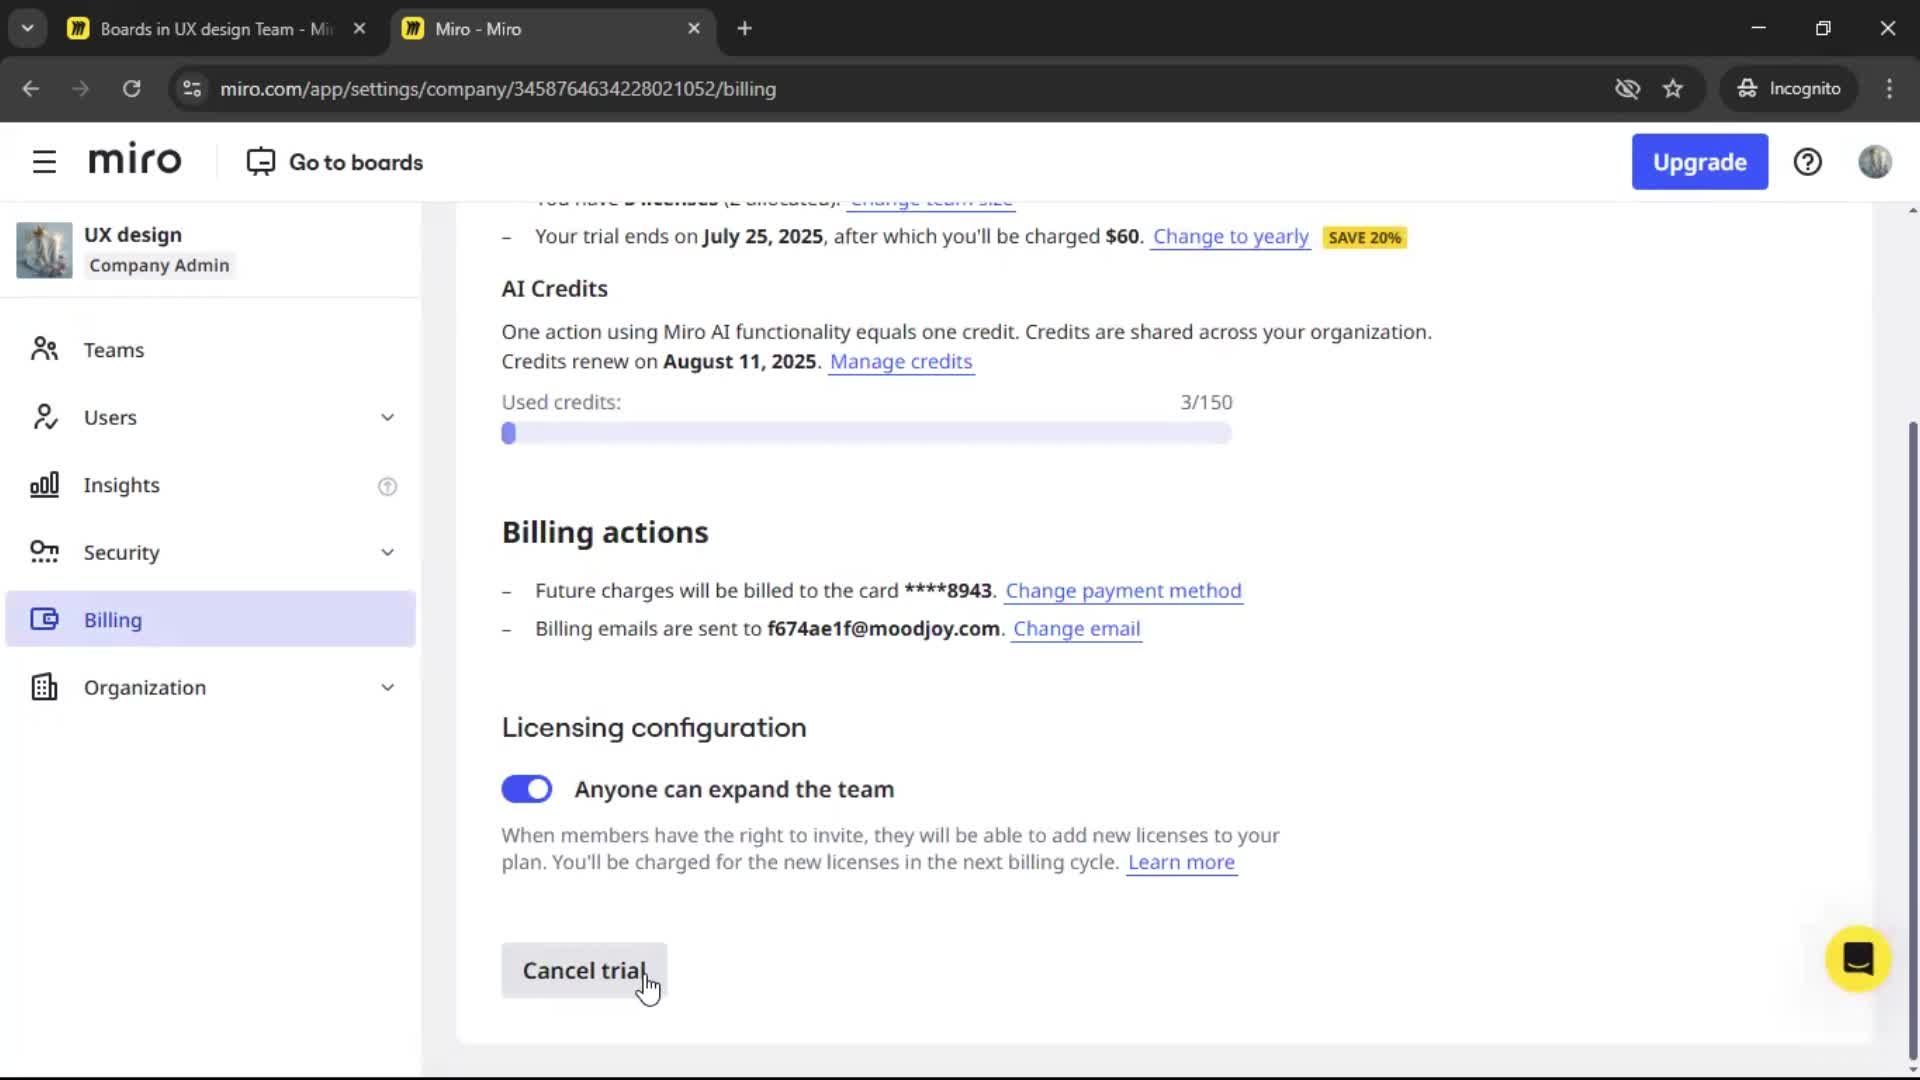Open Manage credits link
This screenshot has height=1080, width=1920.
pyautogui.click(x=901, y=361)
